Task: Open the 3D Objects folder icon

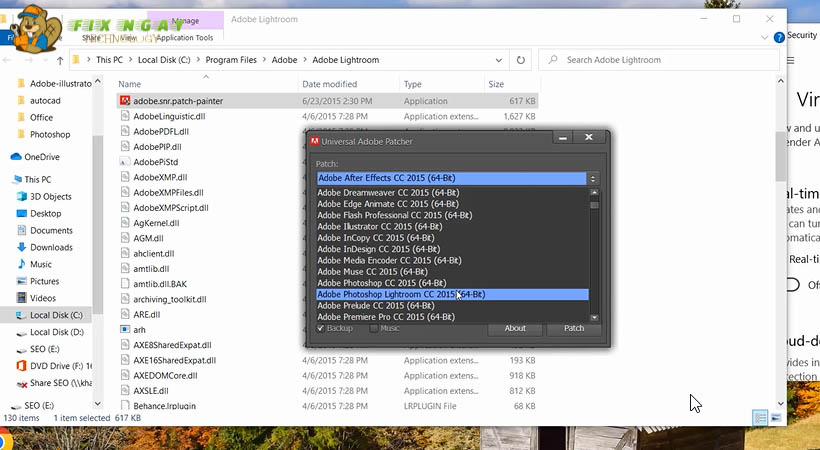Action: 22,196
